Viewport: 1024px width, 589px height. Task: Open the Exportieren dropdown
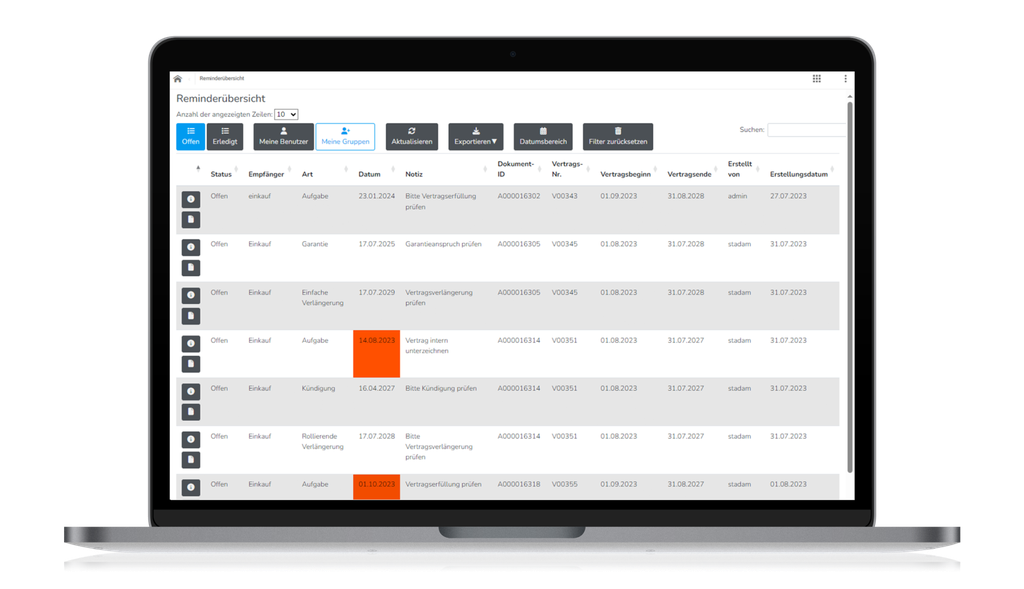tap(475, 136)
